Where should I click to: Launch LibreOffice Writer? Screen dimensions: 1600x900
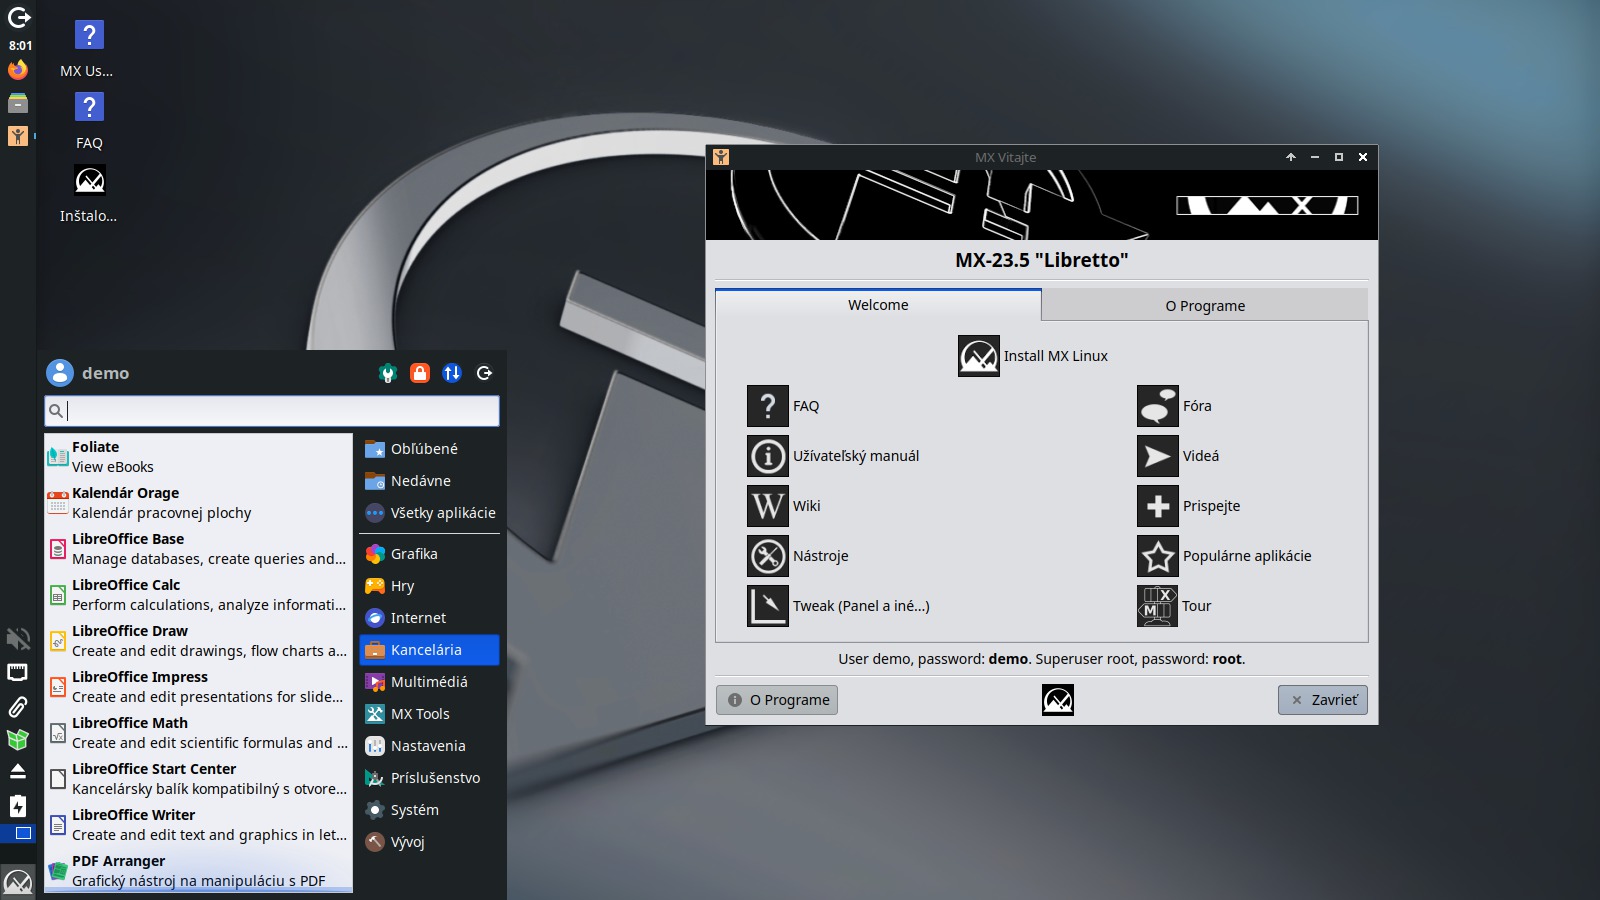(x=198, y=825)
